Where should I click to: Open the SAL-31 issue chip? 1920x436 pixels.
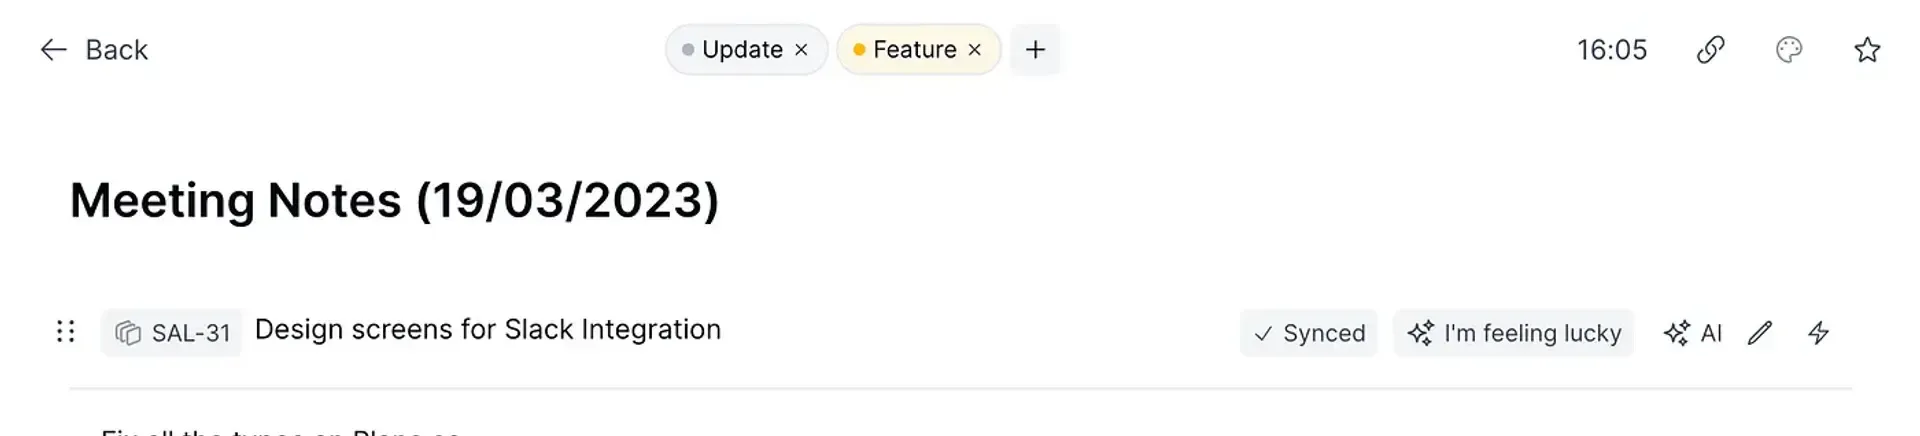[x=172, y=333]
